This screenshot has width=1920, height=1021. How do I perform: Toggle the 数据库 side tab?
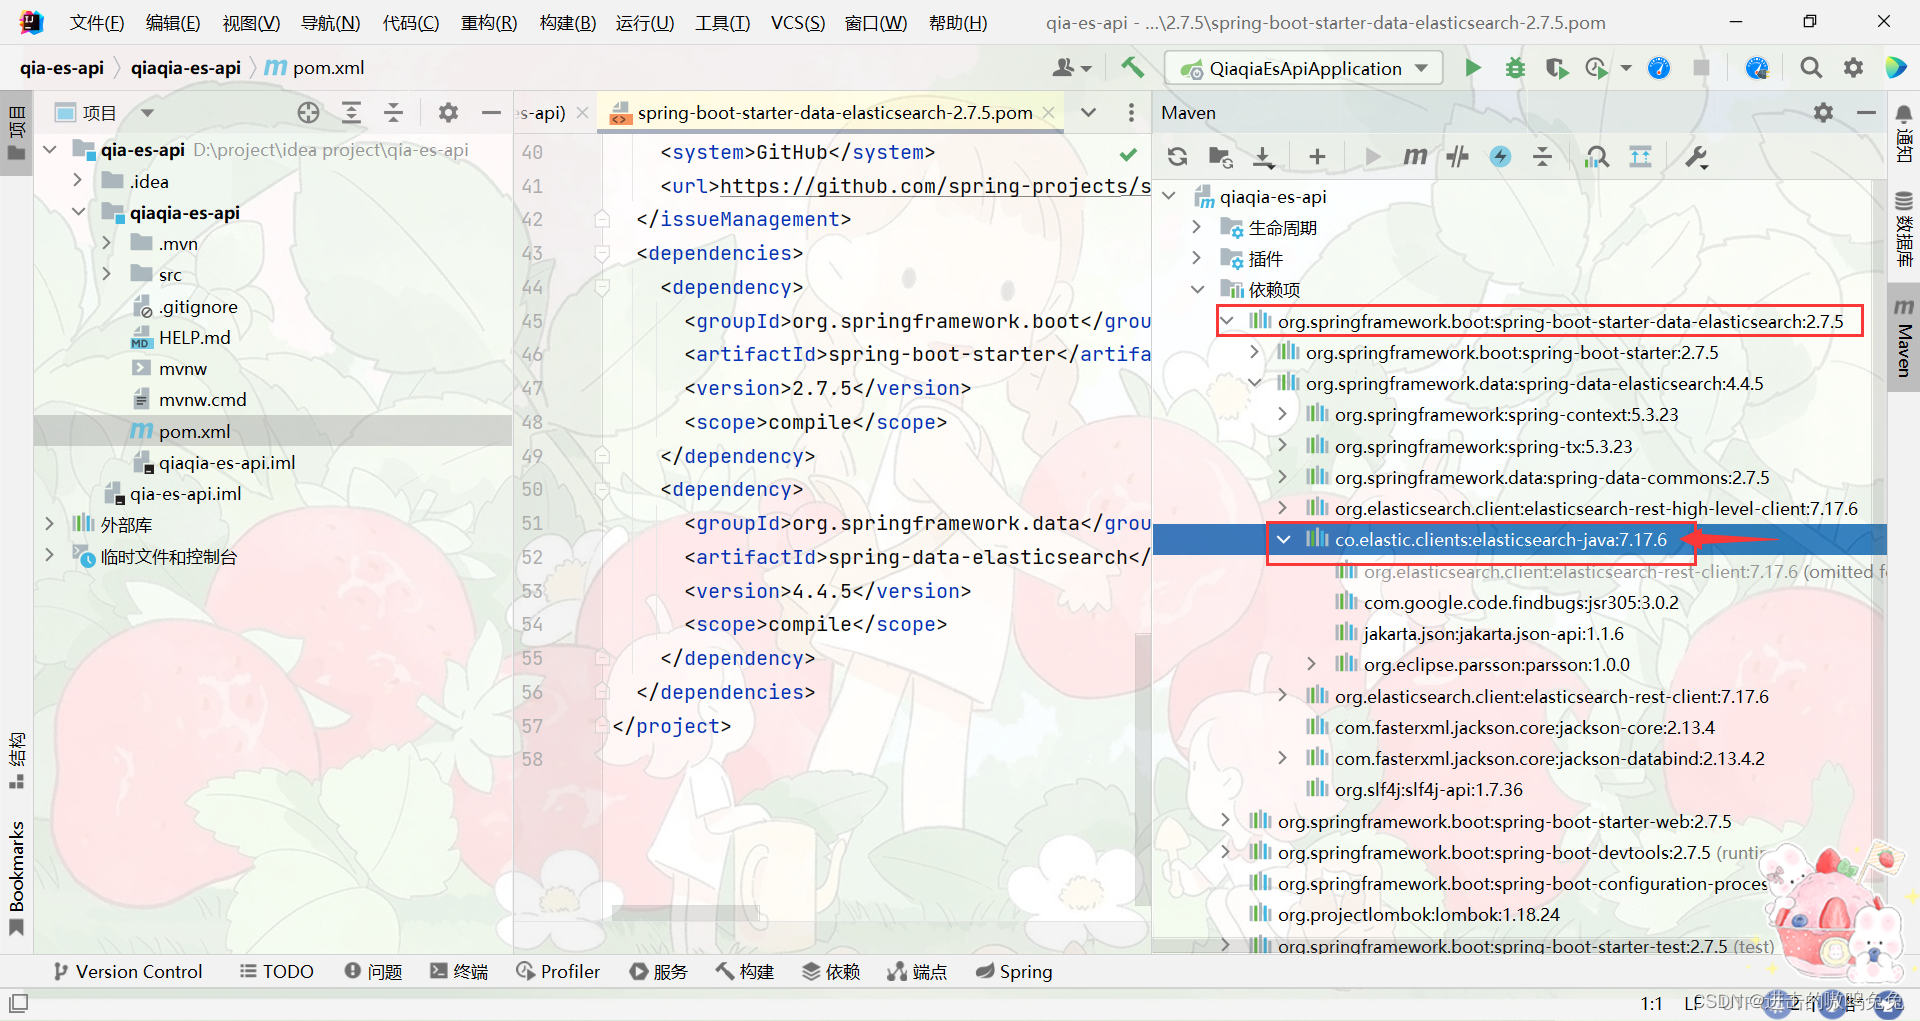1904,228
